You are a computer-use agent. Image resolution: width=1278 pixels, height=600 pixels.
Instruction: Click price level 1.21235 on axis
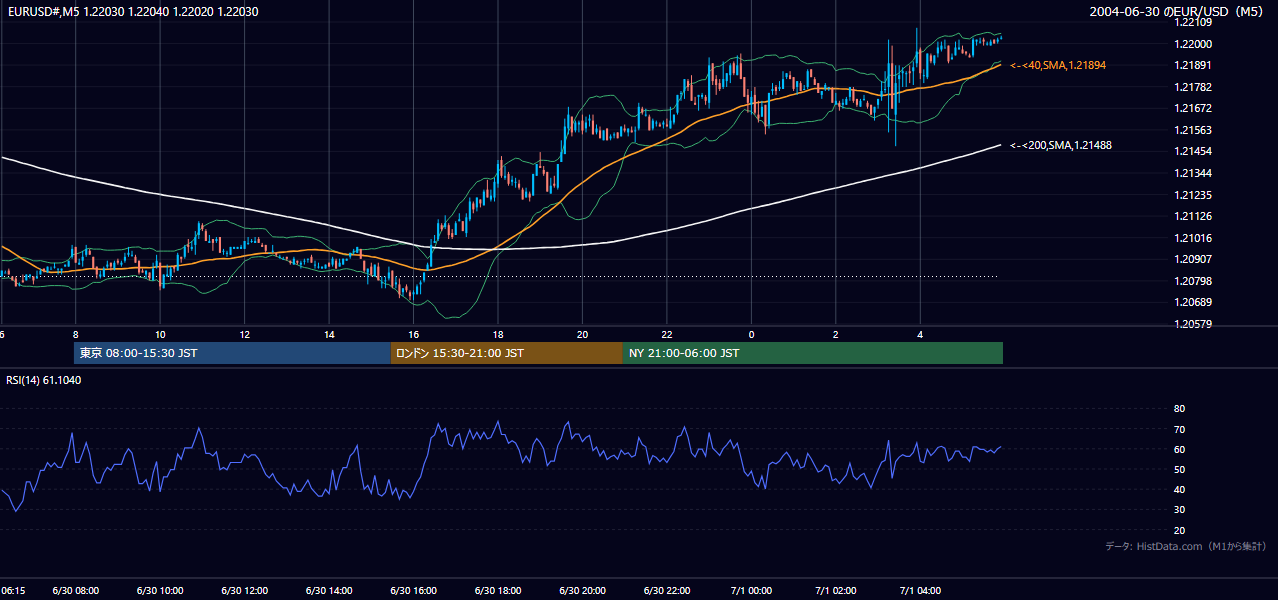click(x=1193, y=195)
